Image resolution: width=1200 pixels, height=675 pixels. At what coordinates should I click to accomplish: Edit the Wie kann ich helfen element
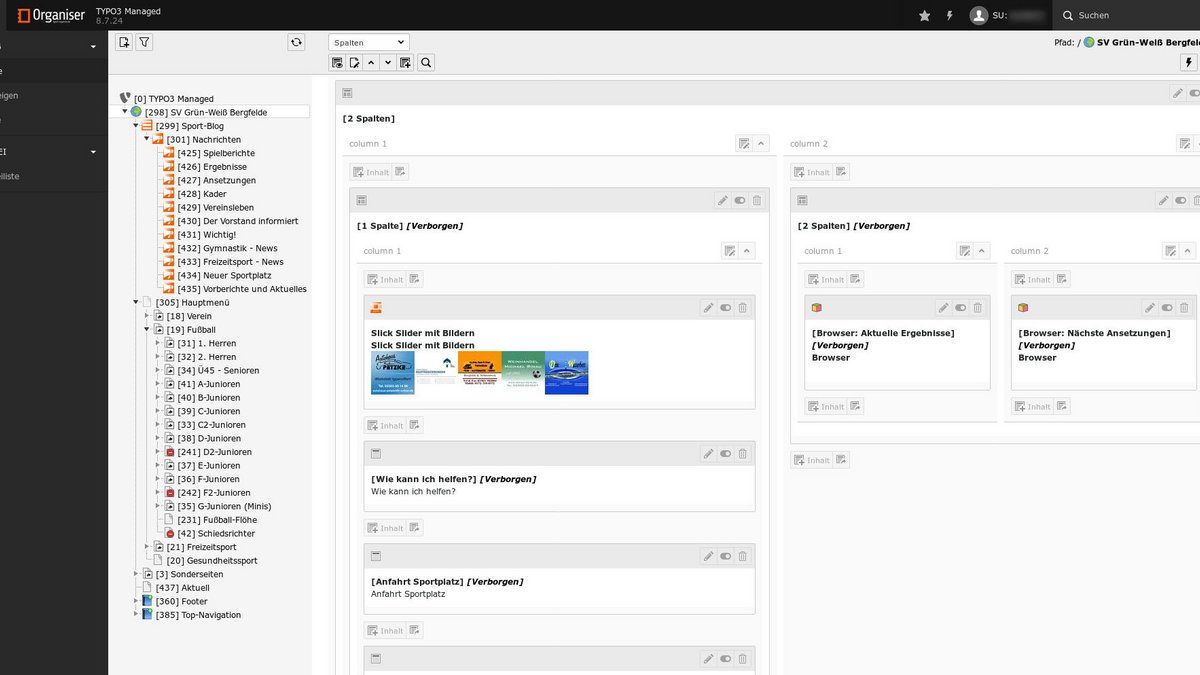(x=708, y=454)
